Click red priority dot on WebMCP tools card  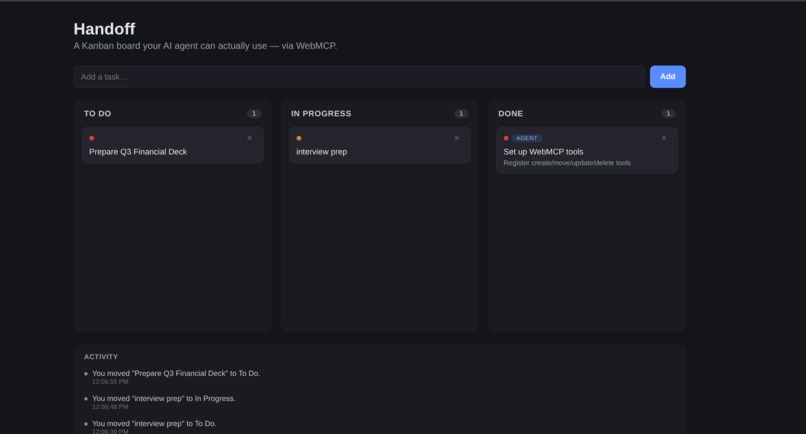pos(506,138)
